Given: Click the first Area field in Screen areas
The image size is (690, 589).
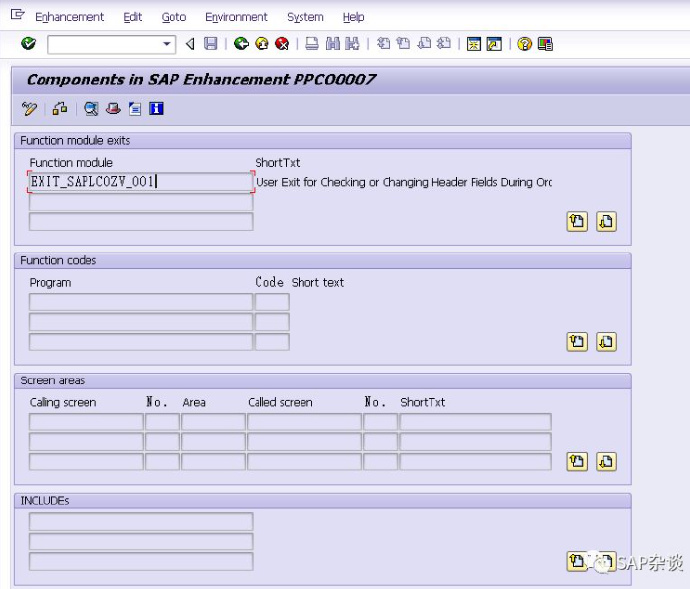Looking at the screenshot, I should (x=213, y=422).
